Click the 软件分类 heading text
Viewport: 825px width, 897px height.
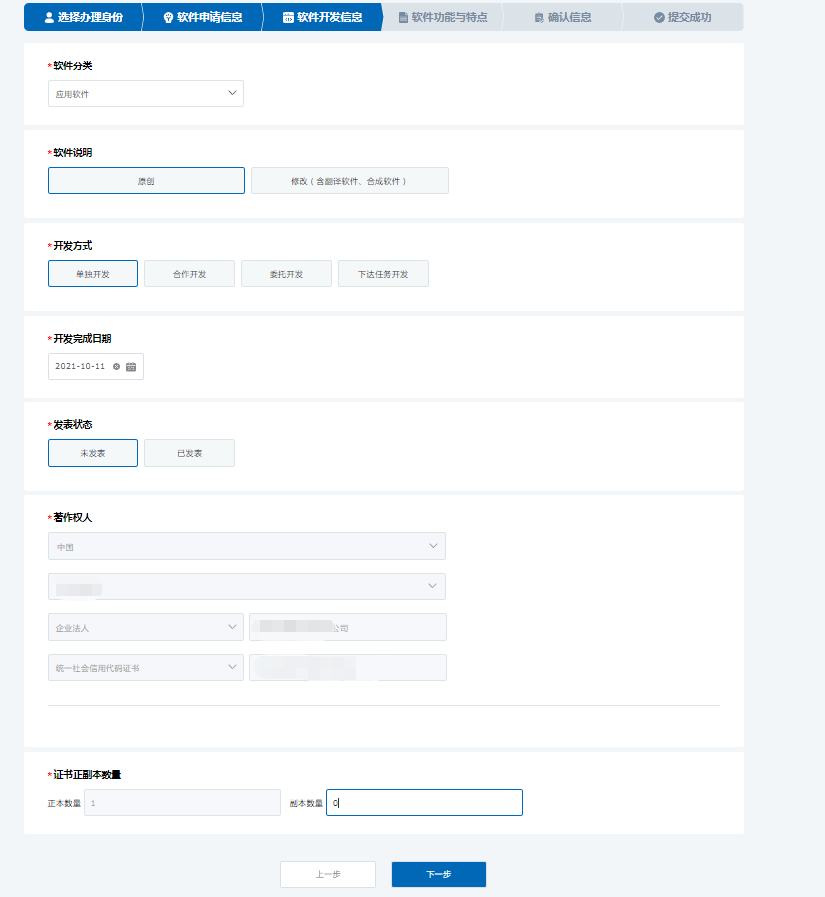pyautogui.click(x=73, y=66)
